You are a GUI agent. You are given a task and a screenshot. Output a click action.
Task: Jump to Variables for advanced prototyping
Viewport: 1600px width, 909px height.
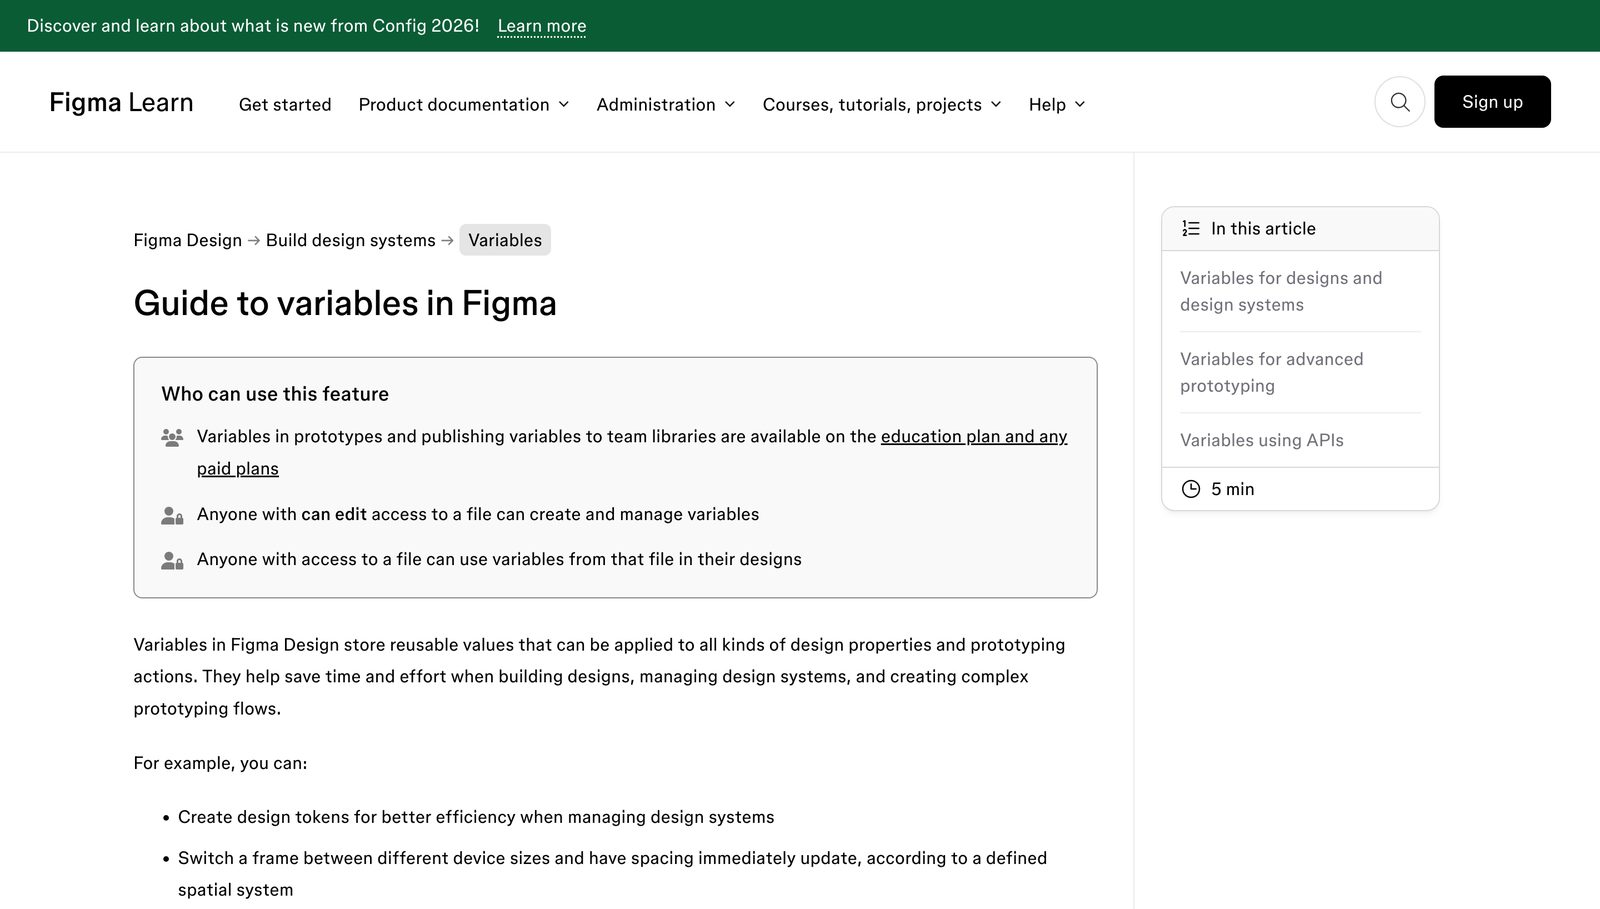pyautogui.click(x=1272, y=372)
